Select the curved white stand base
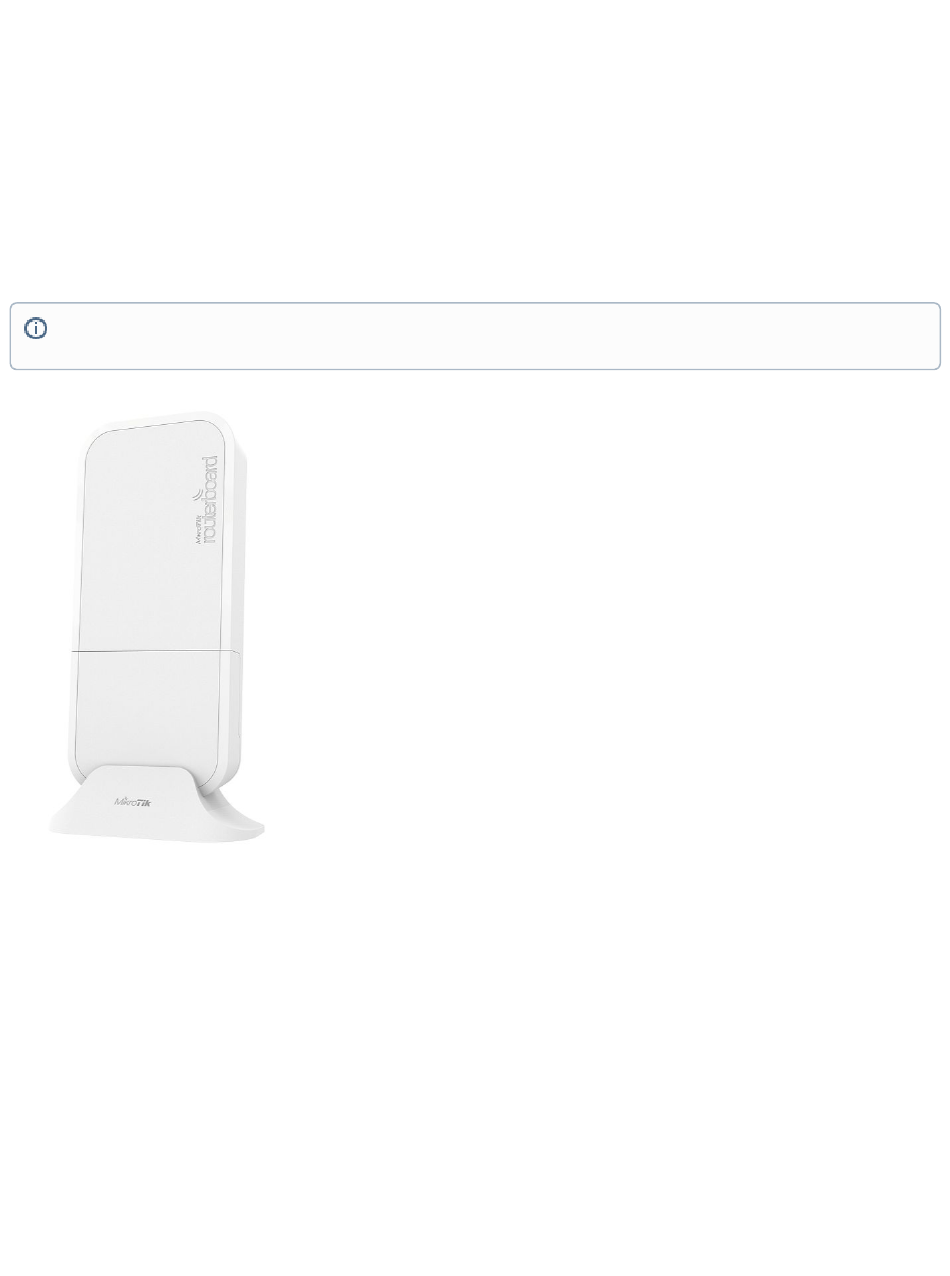The width and height of the screenshot is (950, 1276). click(x=157, y=804)
